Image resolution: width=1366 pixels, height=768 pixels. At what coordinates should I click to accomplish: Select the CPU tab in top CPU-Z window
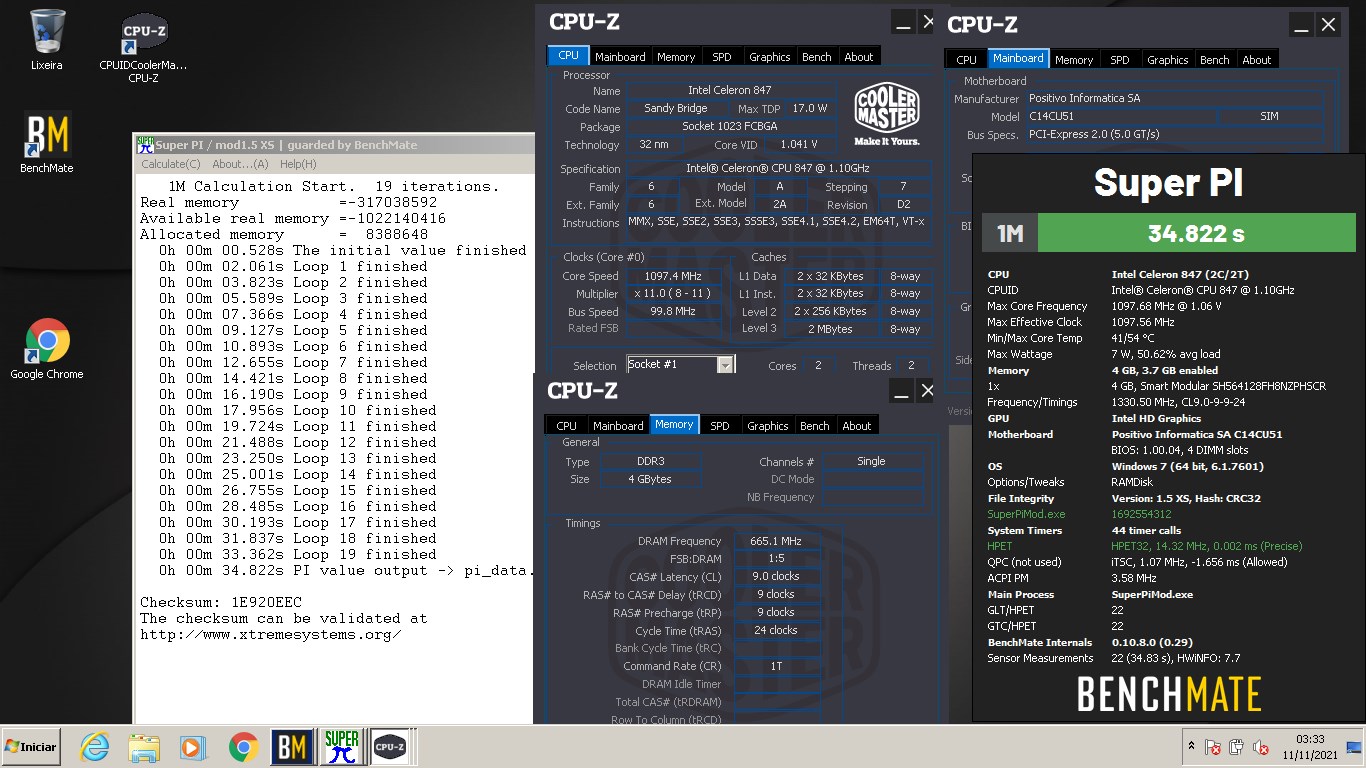point(568,56)
